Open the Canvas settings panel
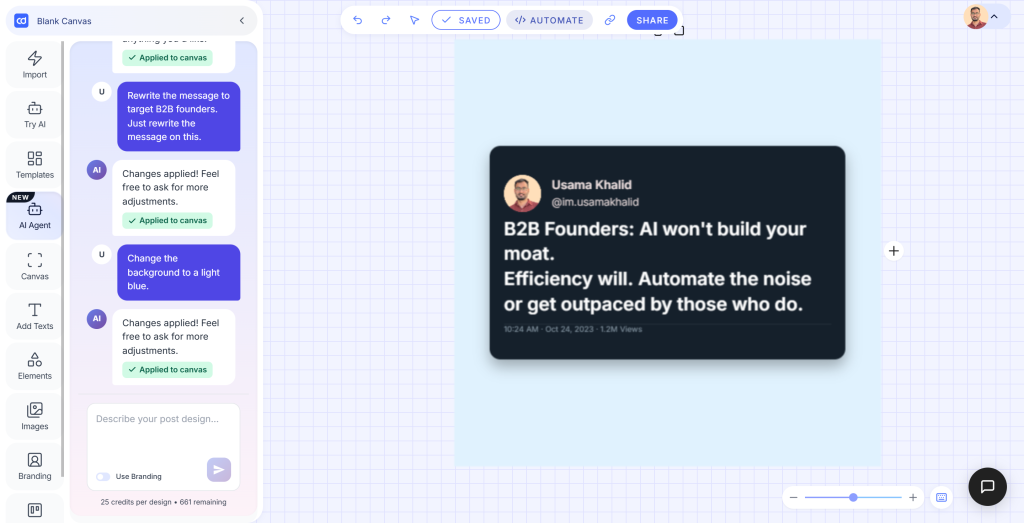Viewport: 1024px width, 523px height. pos(35,266)
